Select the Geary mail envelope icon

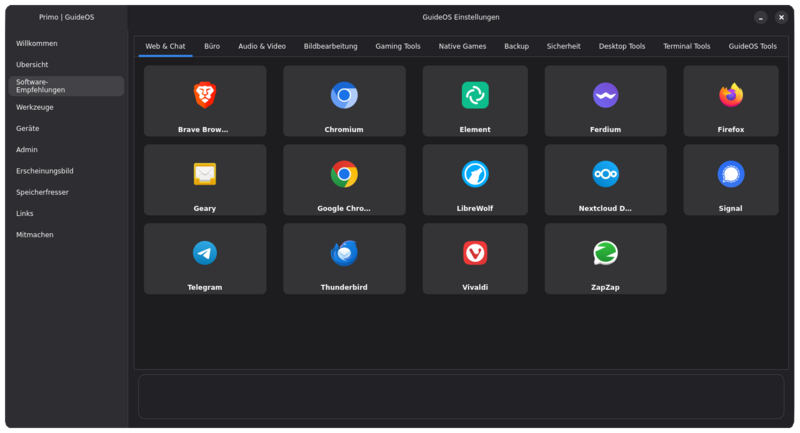coord(205,174)
